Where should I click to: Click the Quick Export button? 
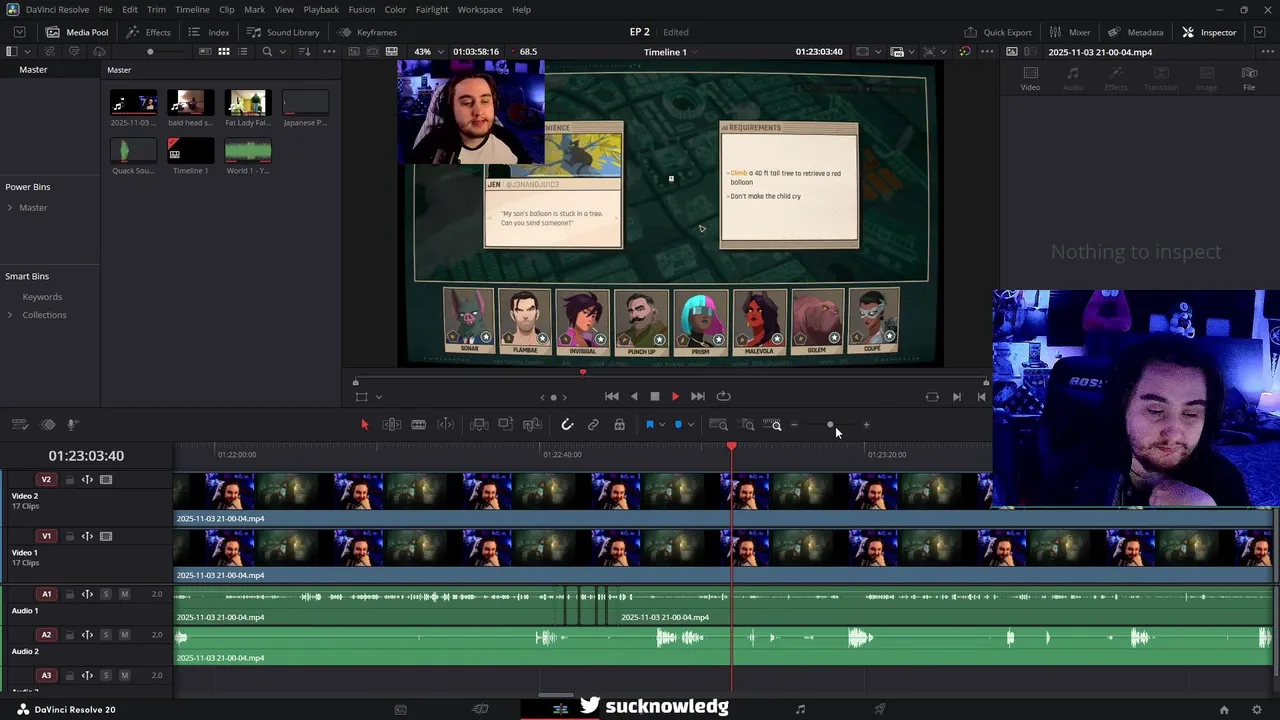coord(998,32)
